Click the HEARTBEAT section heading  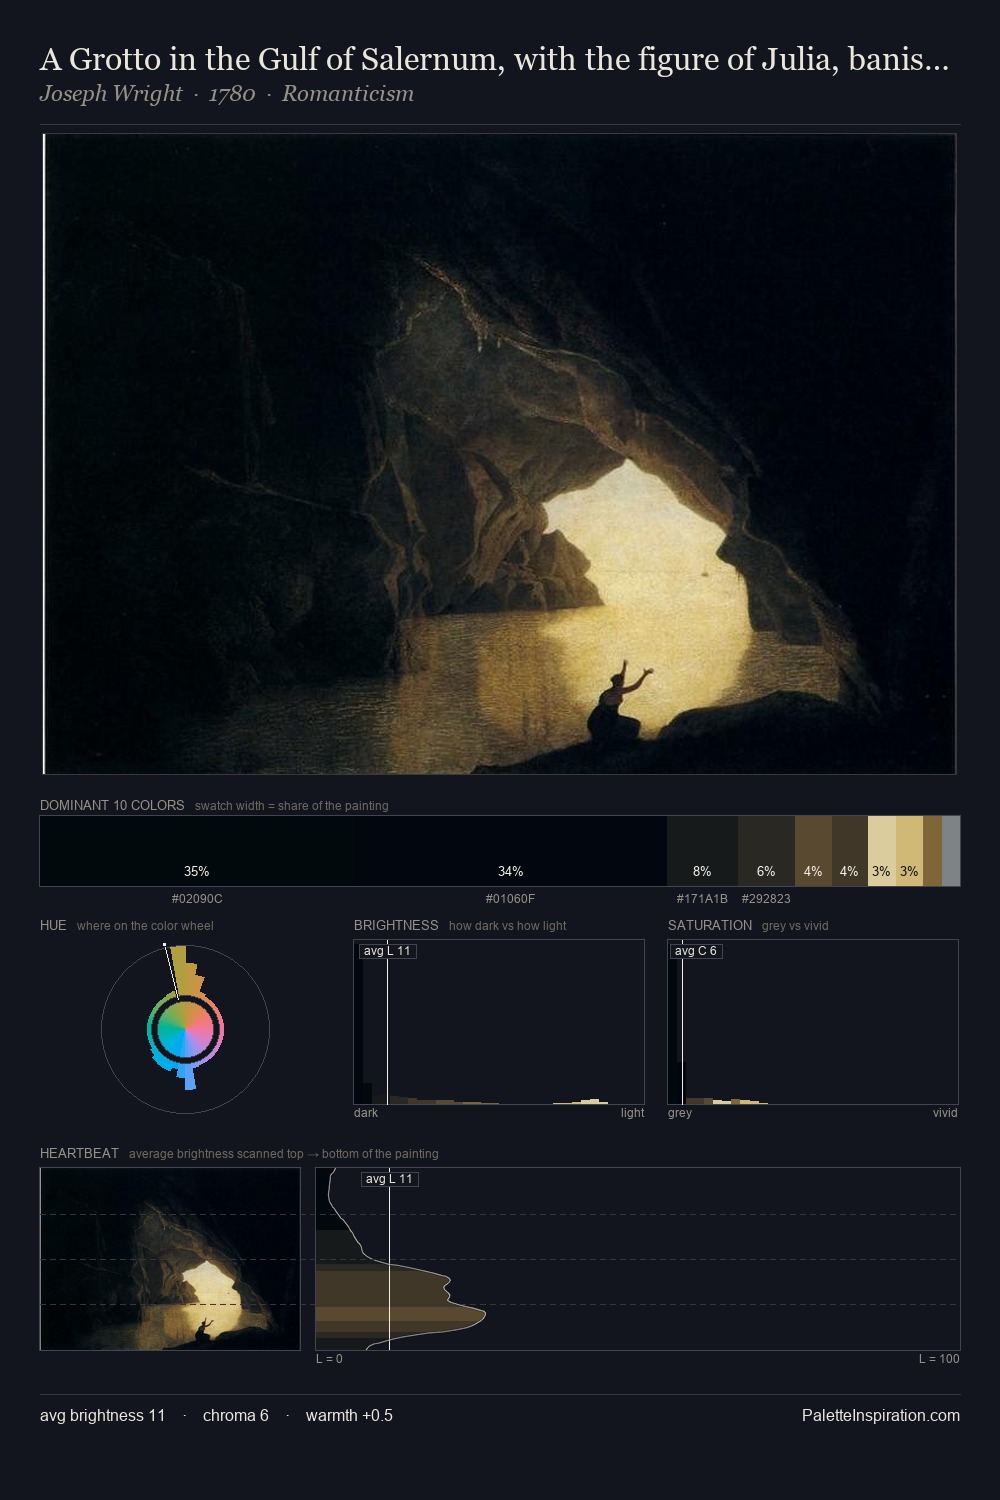[x=79, y=1153]
